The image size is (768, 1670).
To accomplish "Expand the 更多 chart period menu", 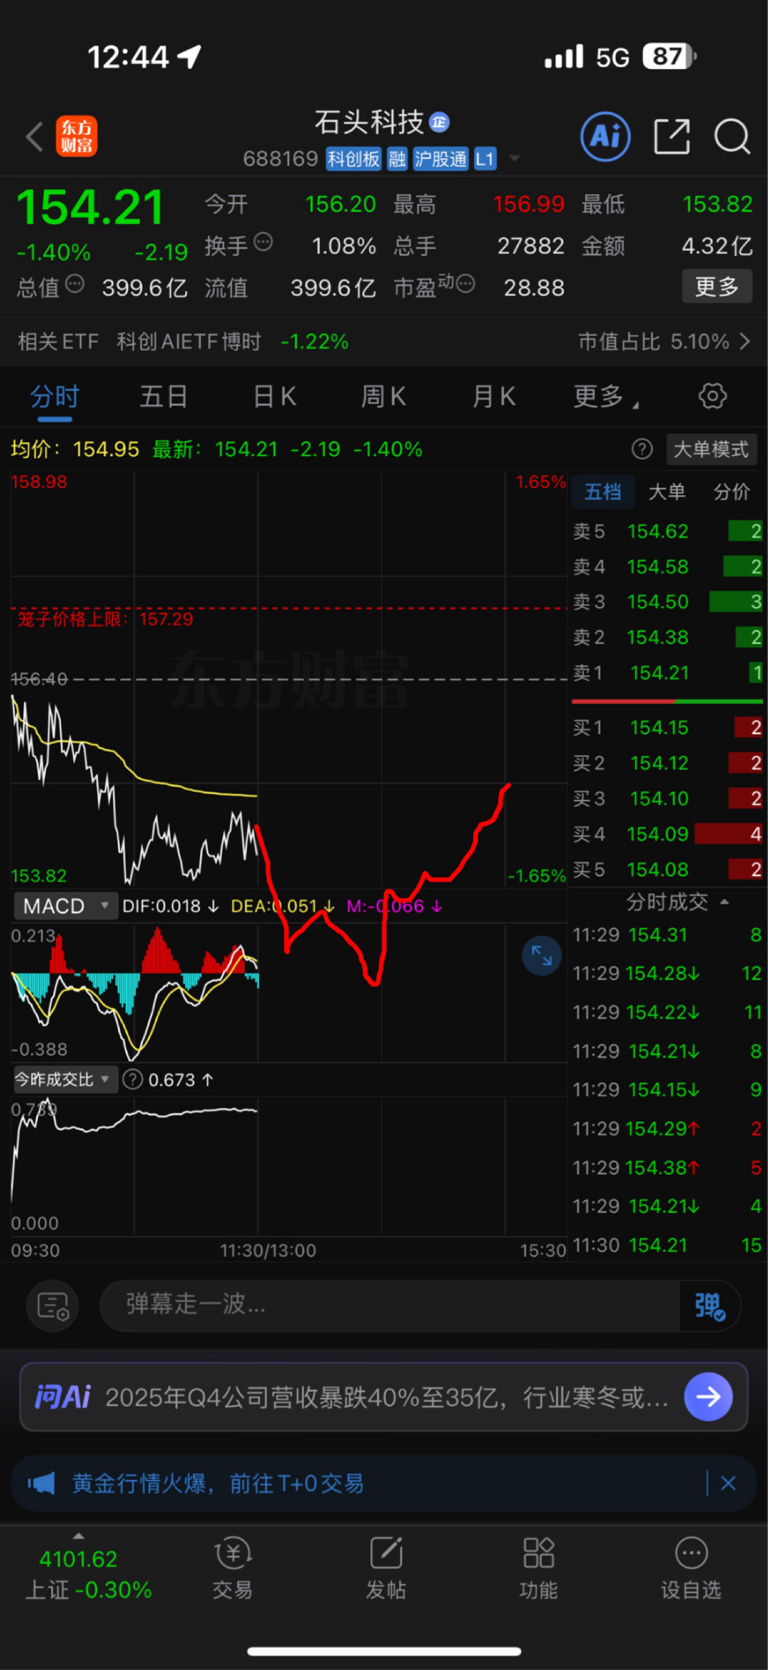I will click(x=605, y=396).
